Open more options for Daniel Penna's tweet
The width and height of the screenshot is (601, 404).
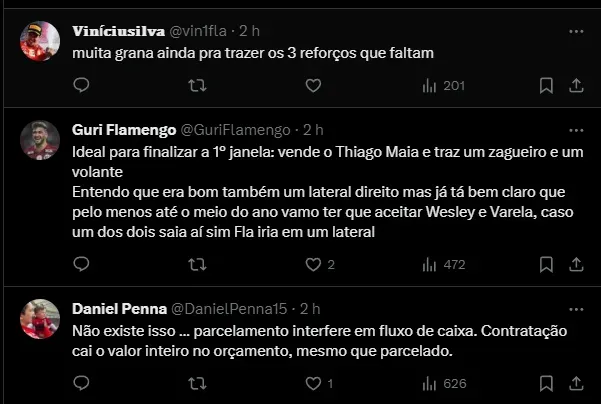tap(575, 308)
